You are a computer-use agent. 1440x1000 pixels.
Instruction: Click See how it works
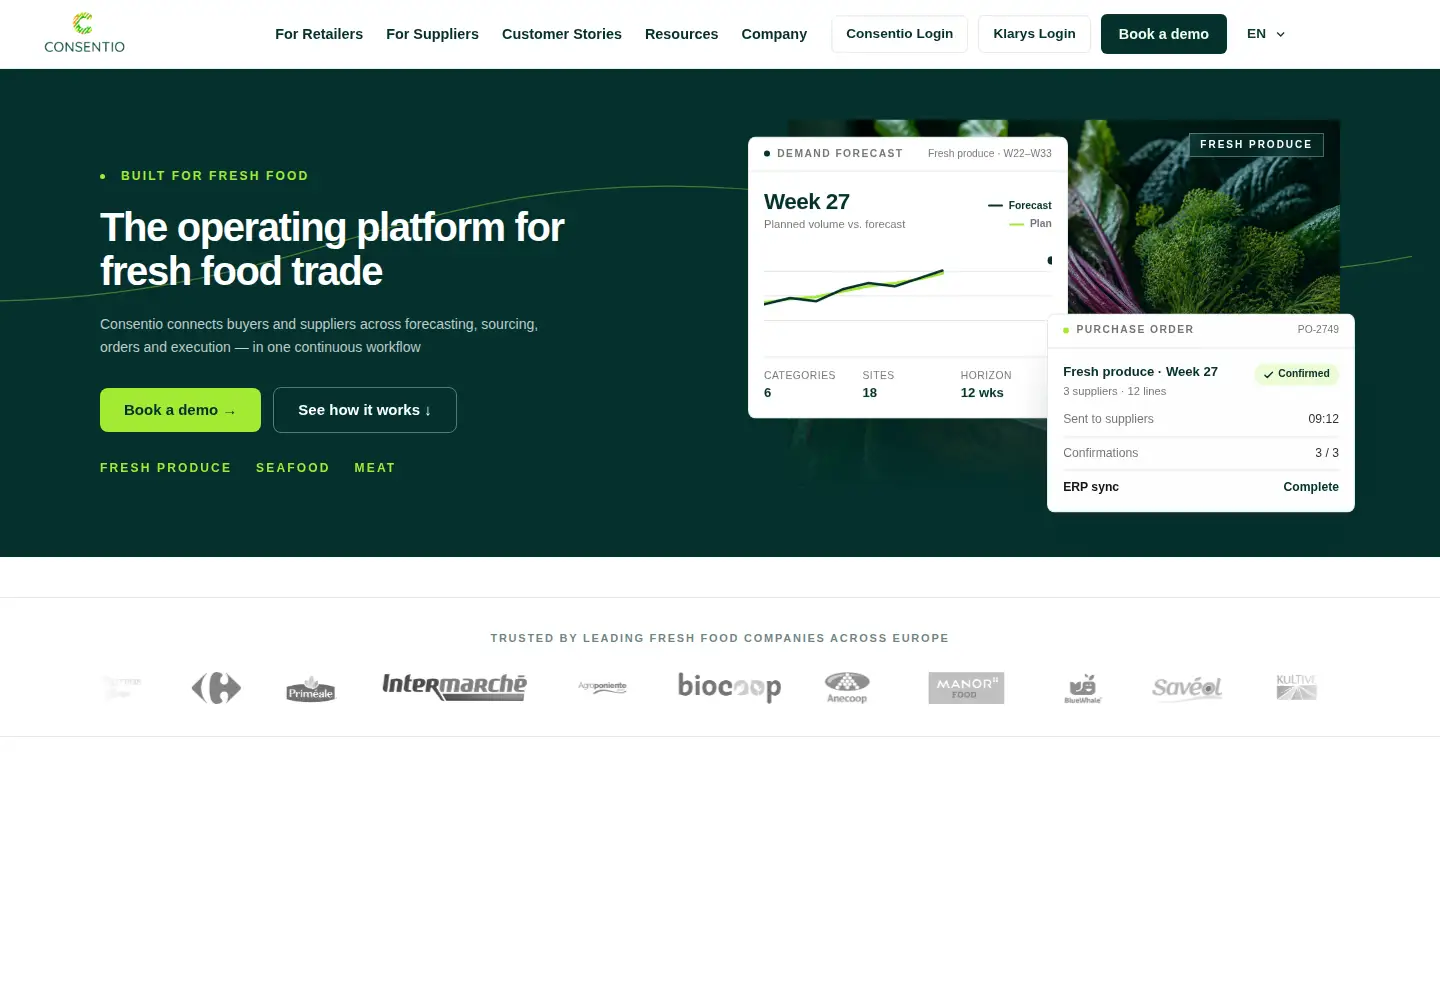coord(365,410)
